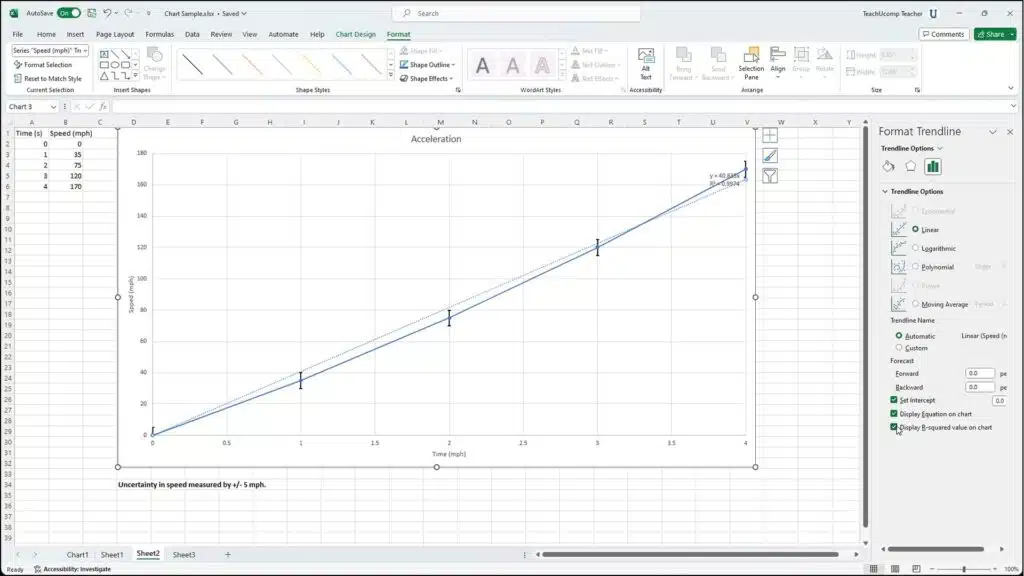This screenshot has height=576, width=1024.
Task: Open the File menu
Action: 18,34
